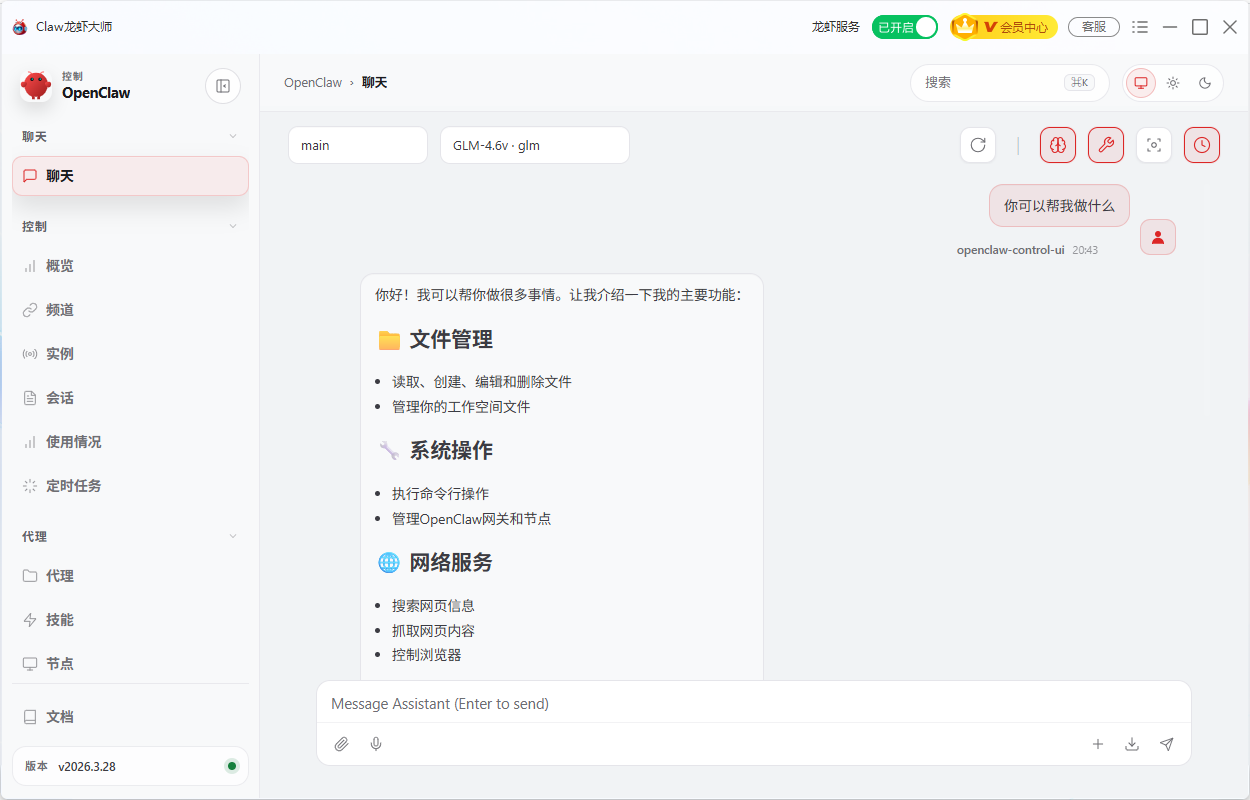Select the system monitor theme mode
Image resolution: width=1250 pixels, height=800 pixels.
[x=1141, y=83]
